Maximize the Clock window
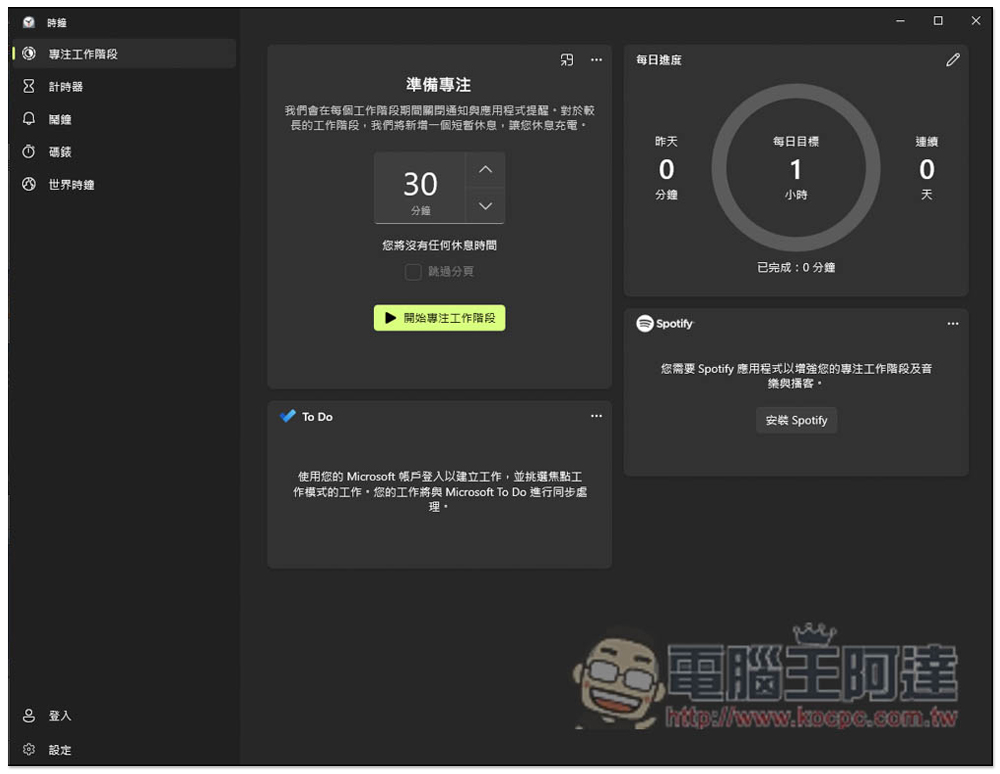The width and height of the screenshot is (1000, 774). (938, 21)
